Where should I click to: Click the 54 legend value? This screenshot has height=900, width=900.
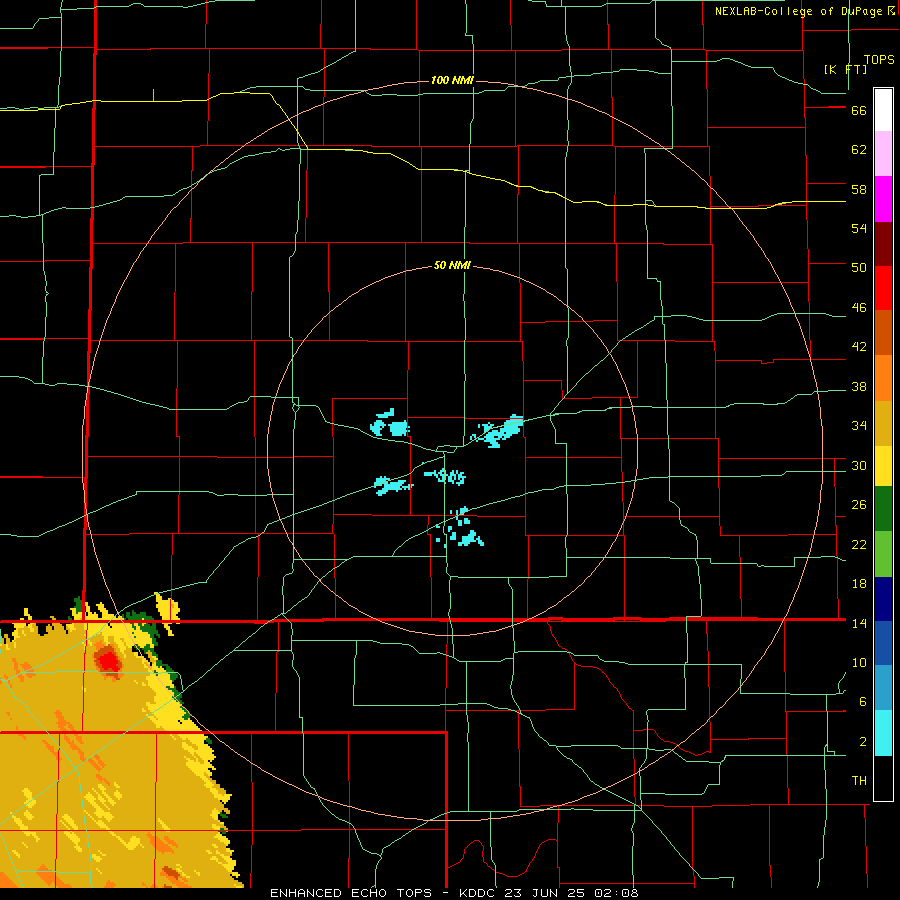pos(859,228)
